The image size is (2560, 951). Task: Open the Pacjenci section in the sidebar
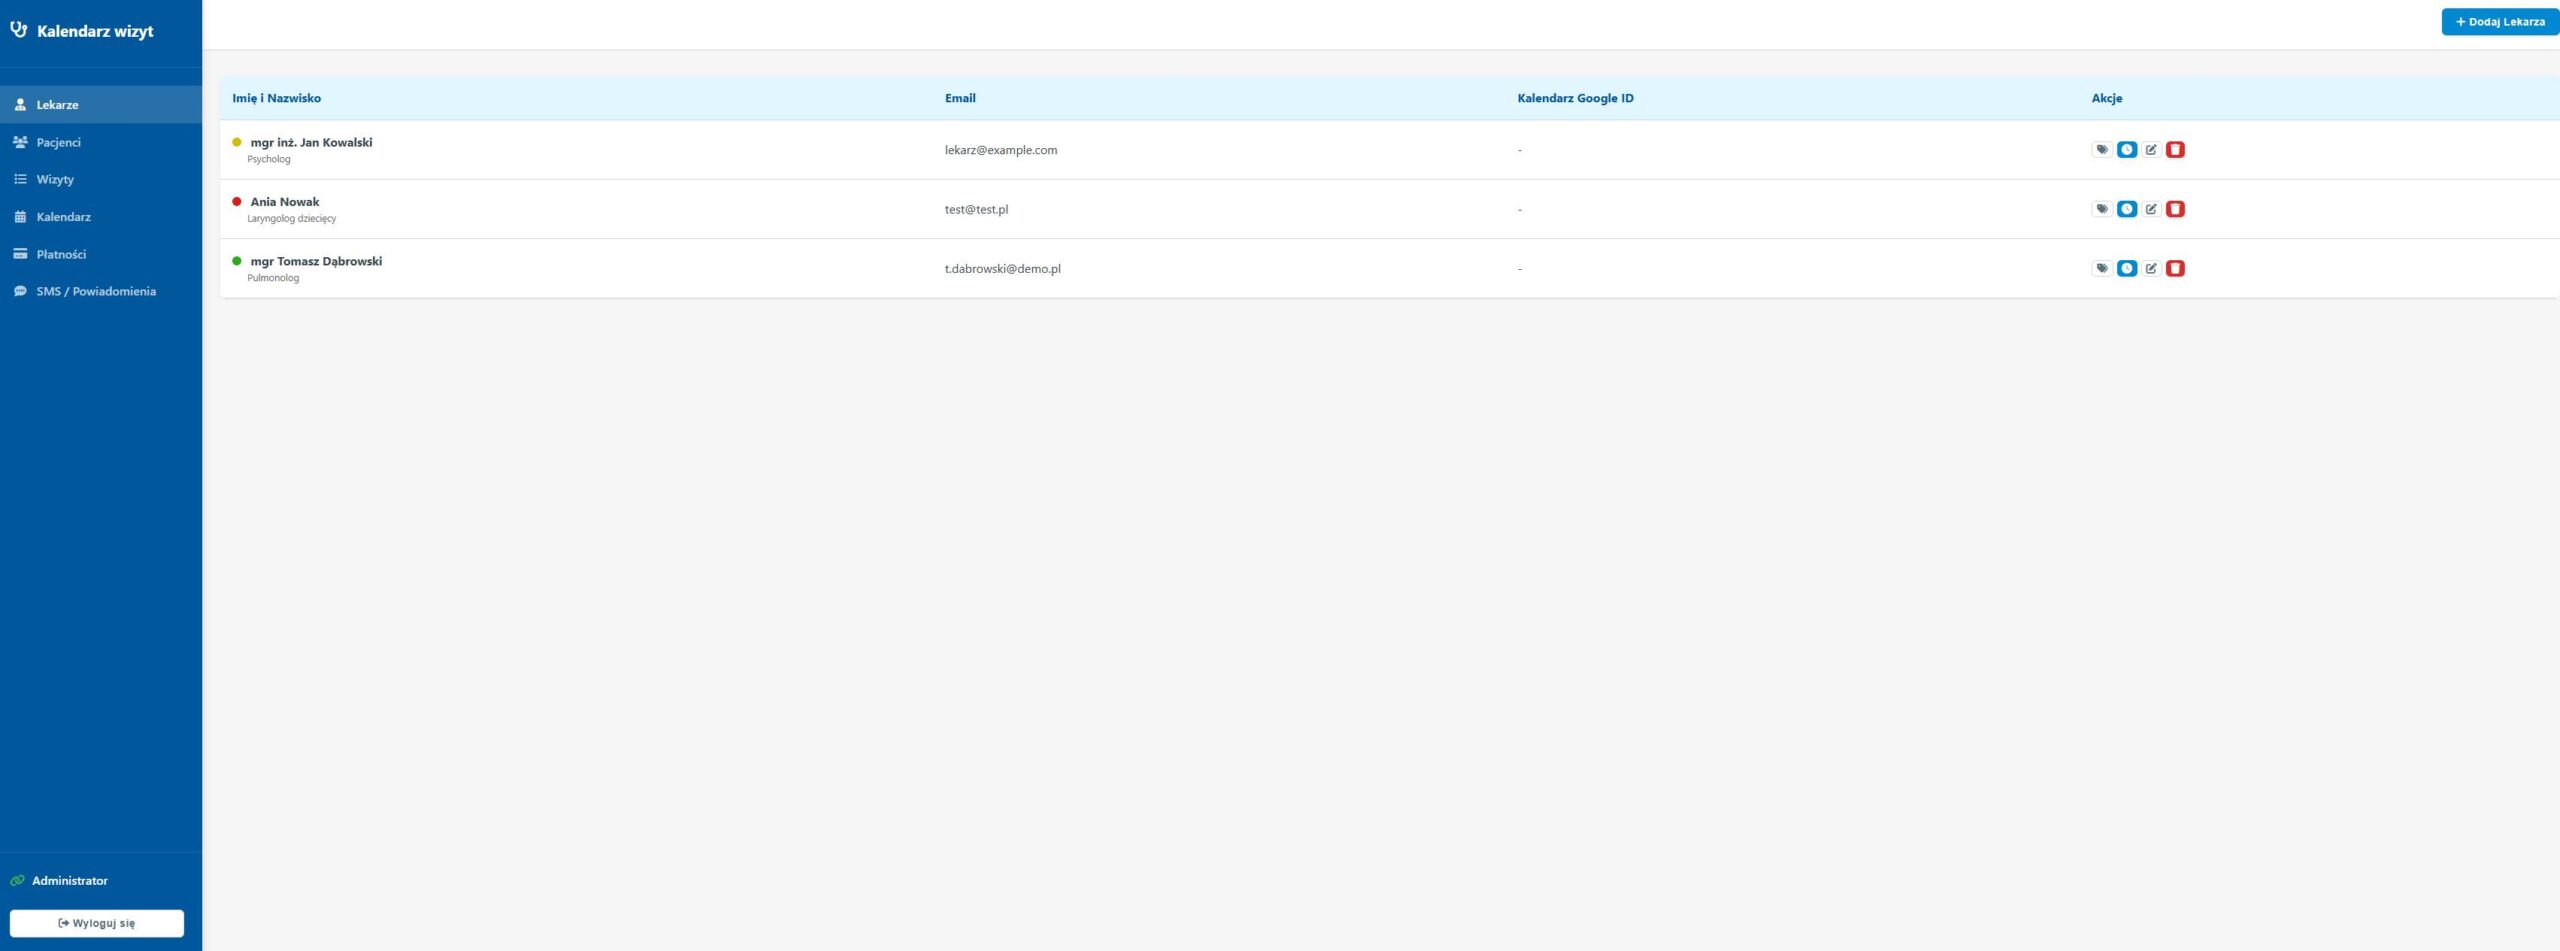point(58,142)
